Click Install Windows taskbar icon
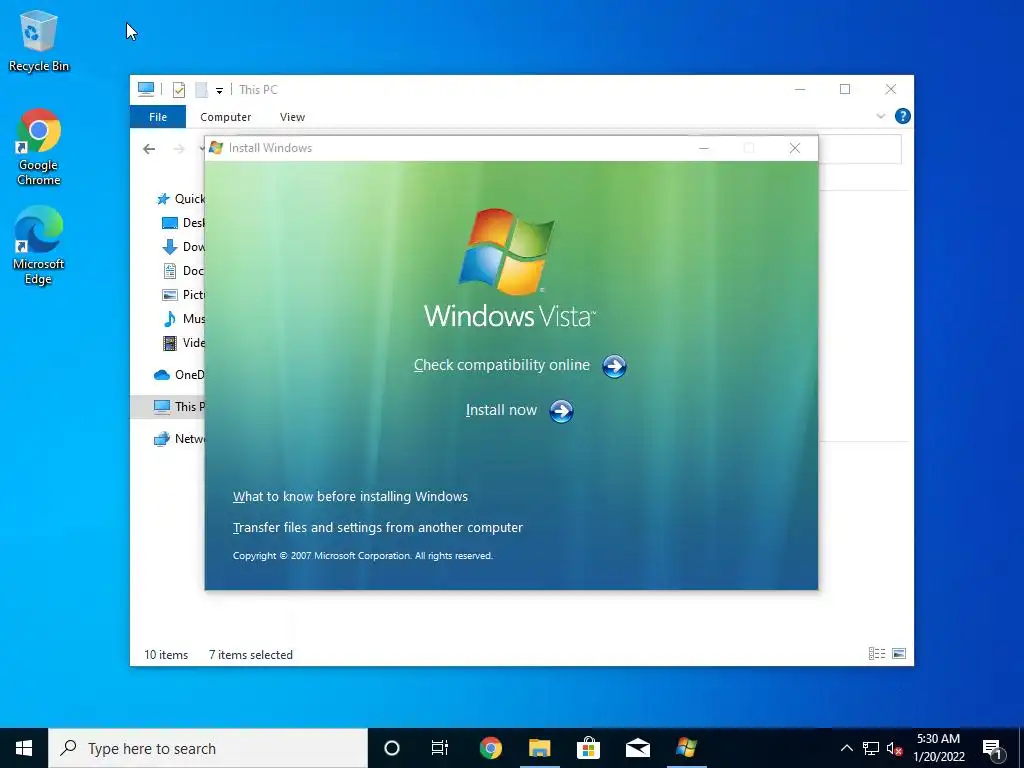1024x768 pixels. click(686, 748)
